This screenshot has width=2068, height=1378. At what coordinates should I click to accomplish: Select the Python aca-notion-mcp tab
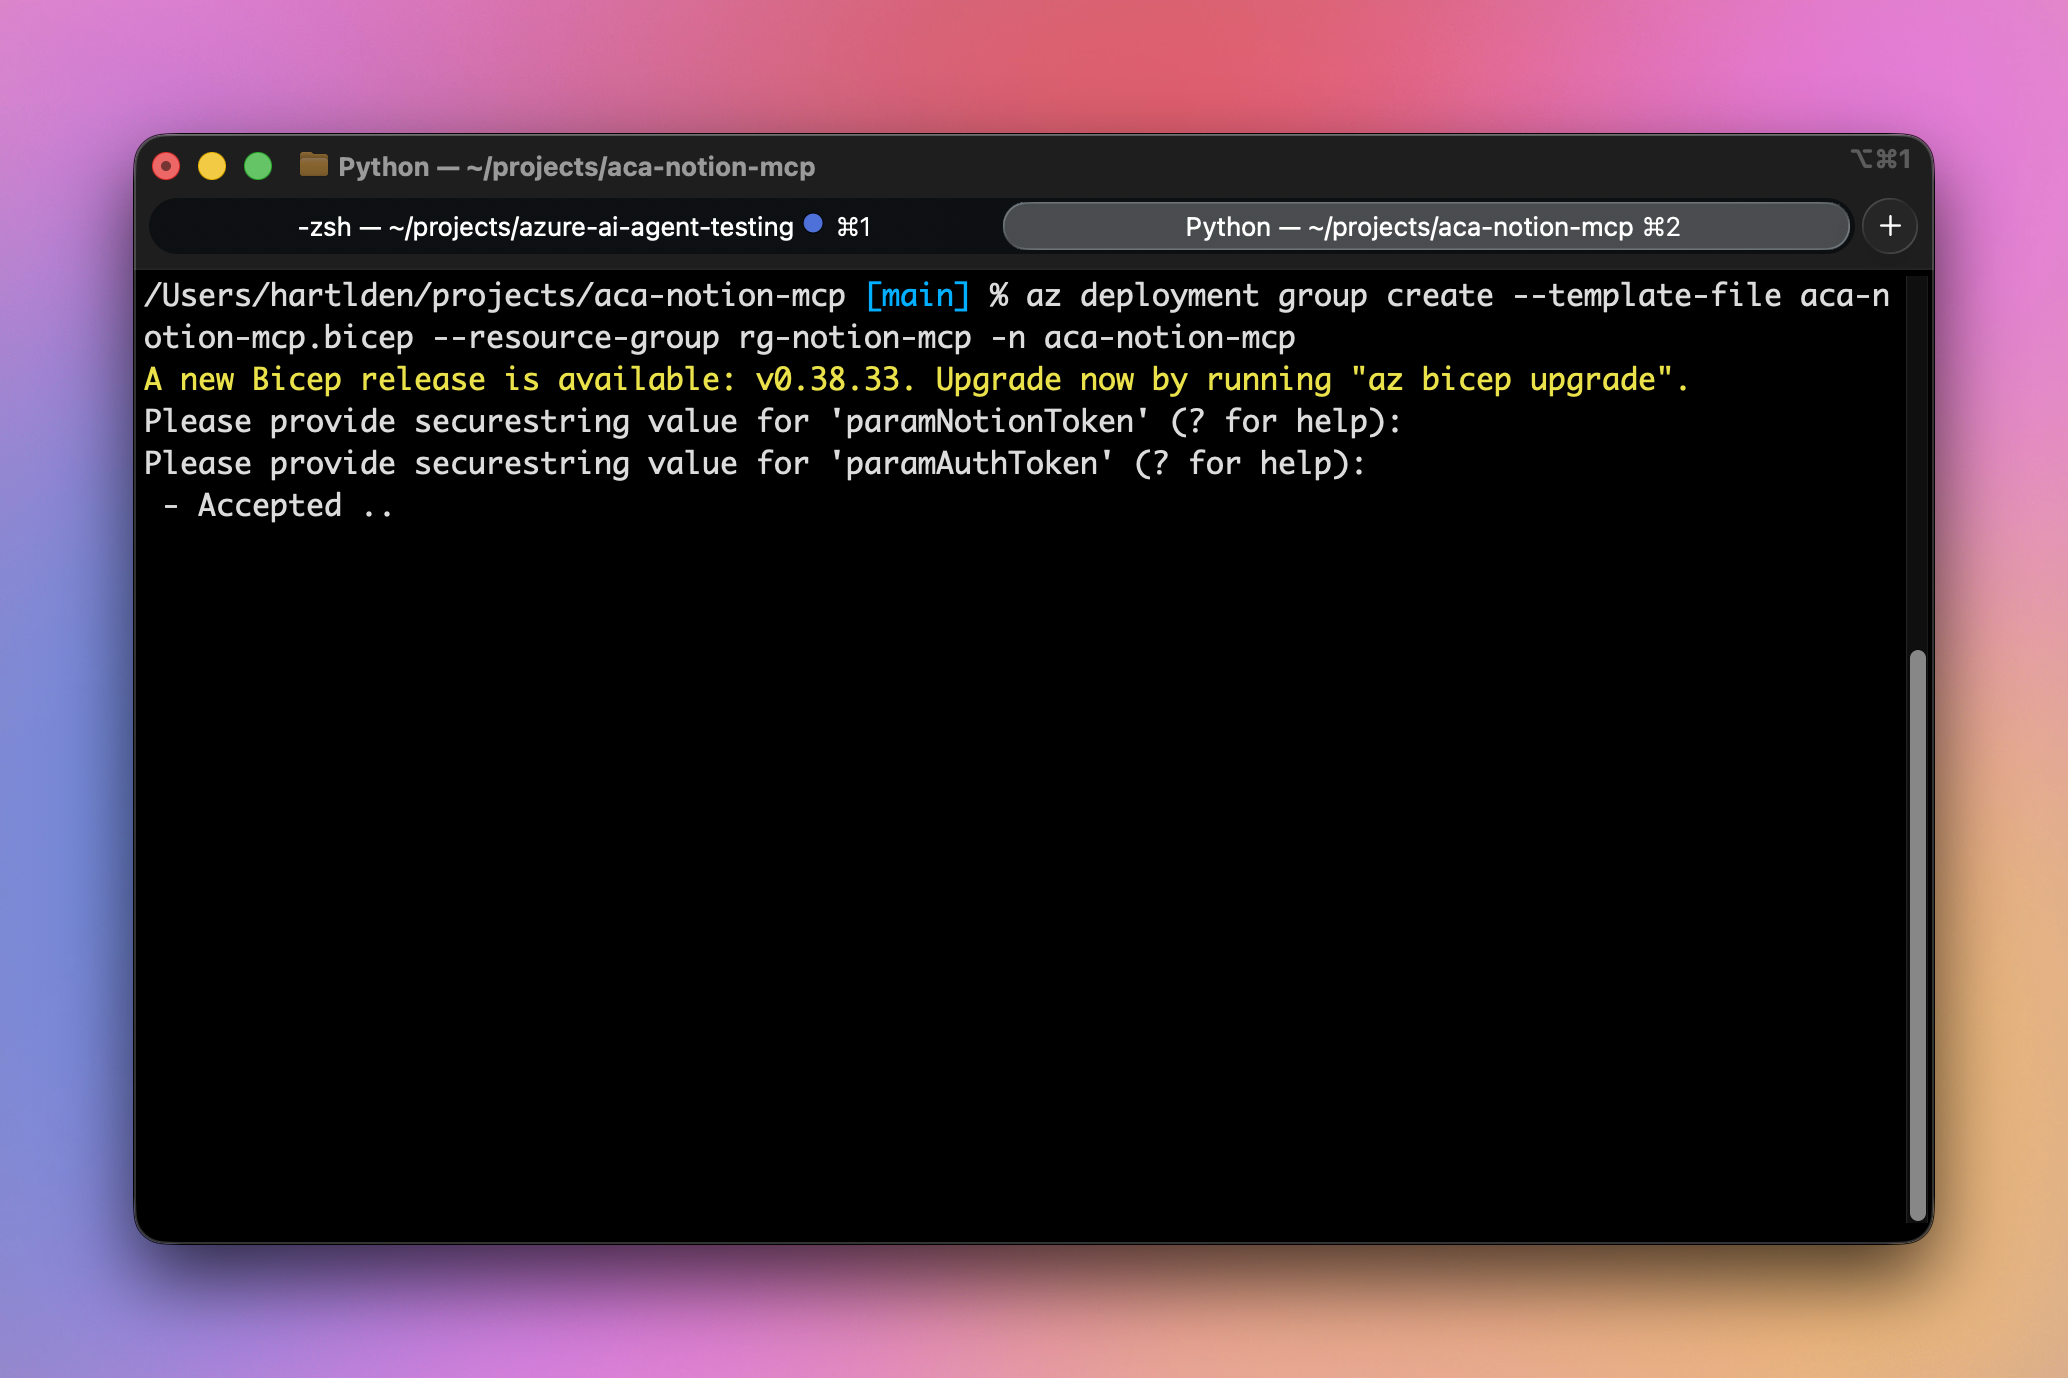coord(1408,227)
